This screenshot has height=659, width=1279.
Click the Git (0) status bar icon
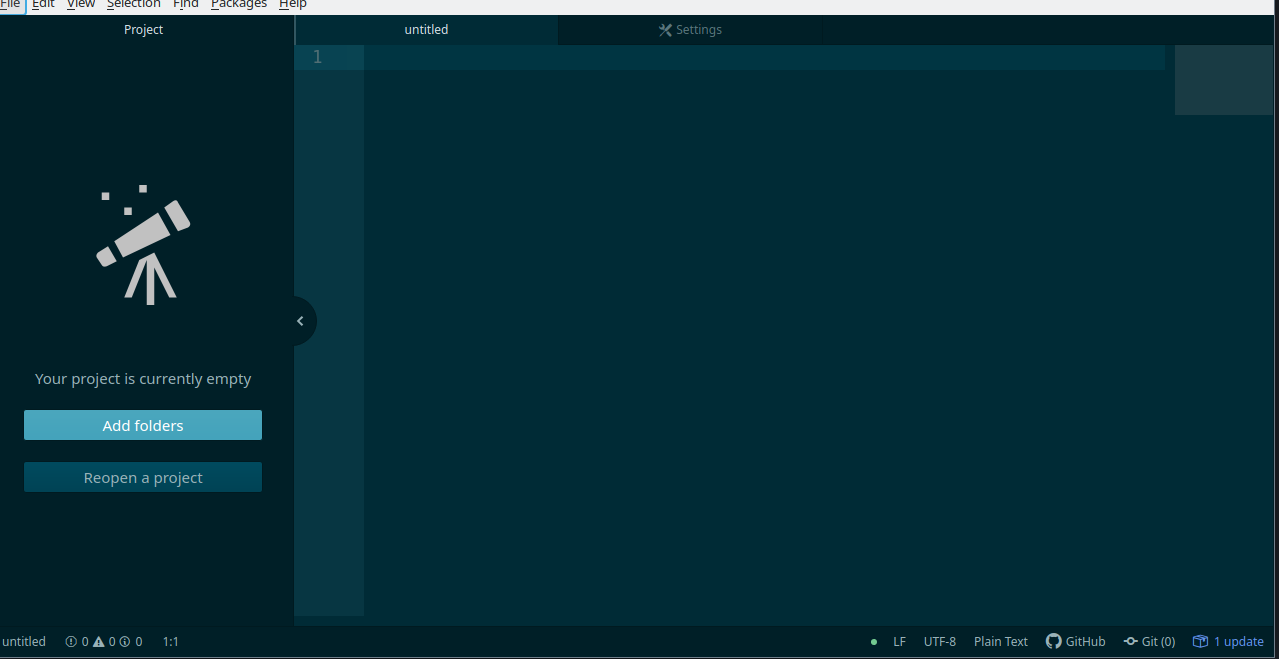(1149, 641)
